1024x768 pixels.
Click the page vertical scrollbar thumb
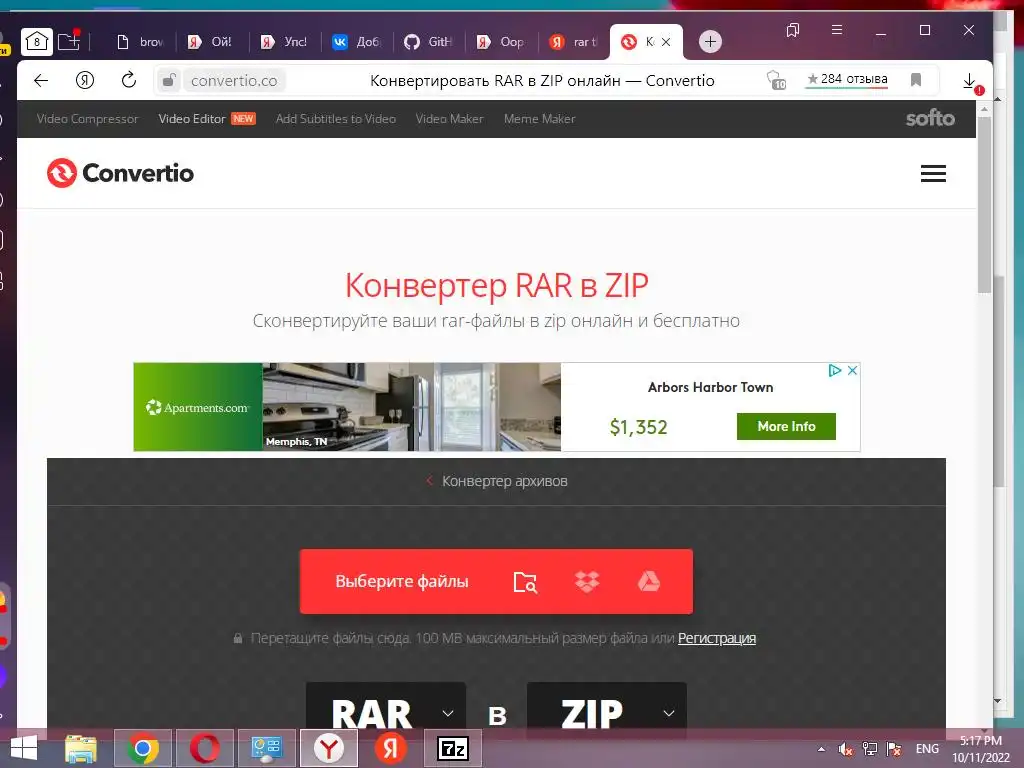[984, 205]
